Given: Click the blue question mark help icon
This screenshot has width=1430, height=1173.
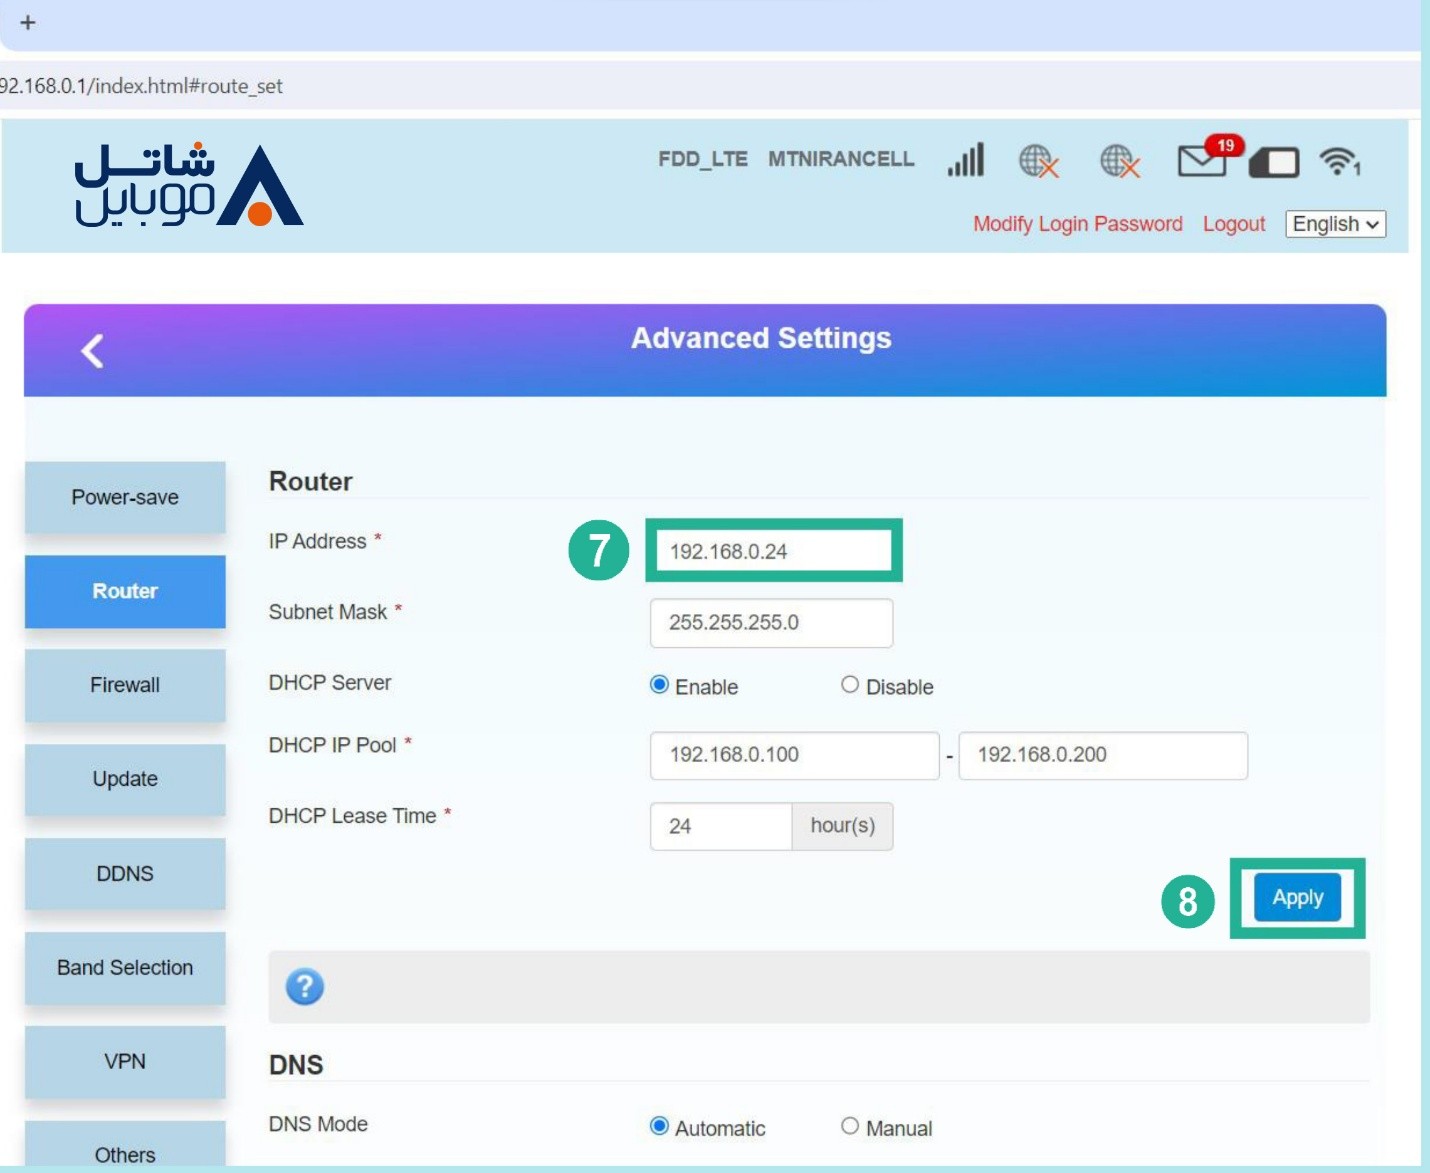Looking at the screenshot, I should [x=305, y=987].
